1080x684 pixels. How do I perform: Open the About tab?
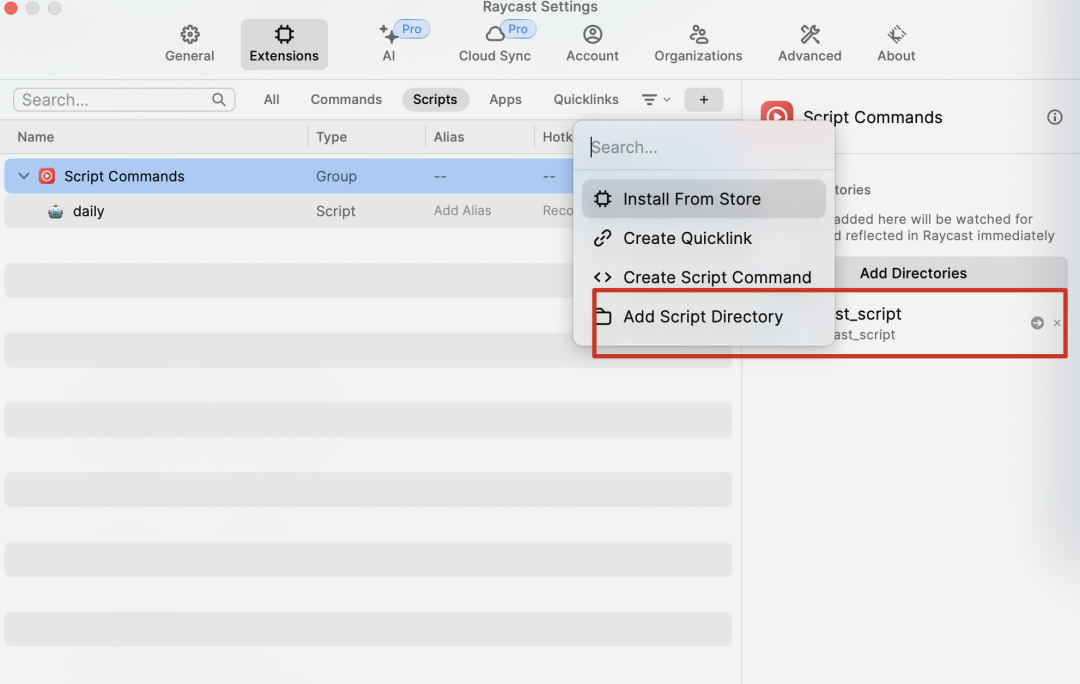(896, 44)
